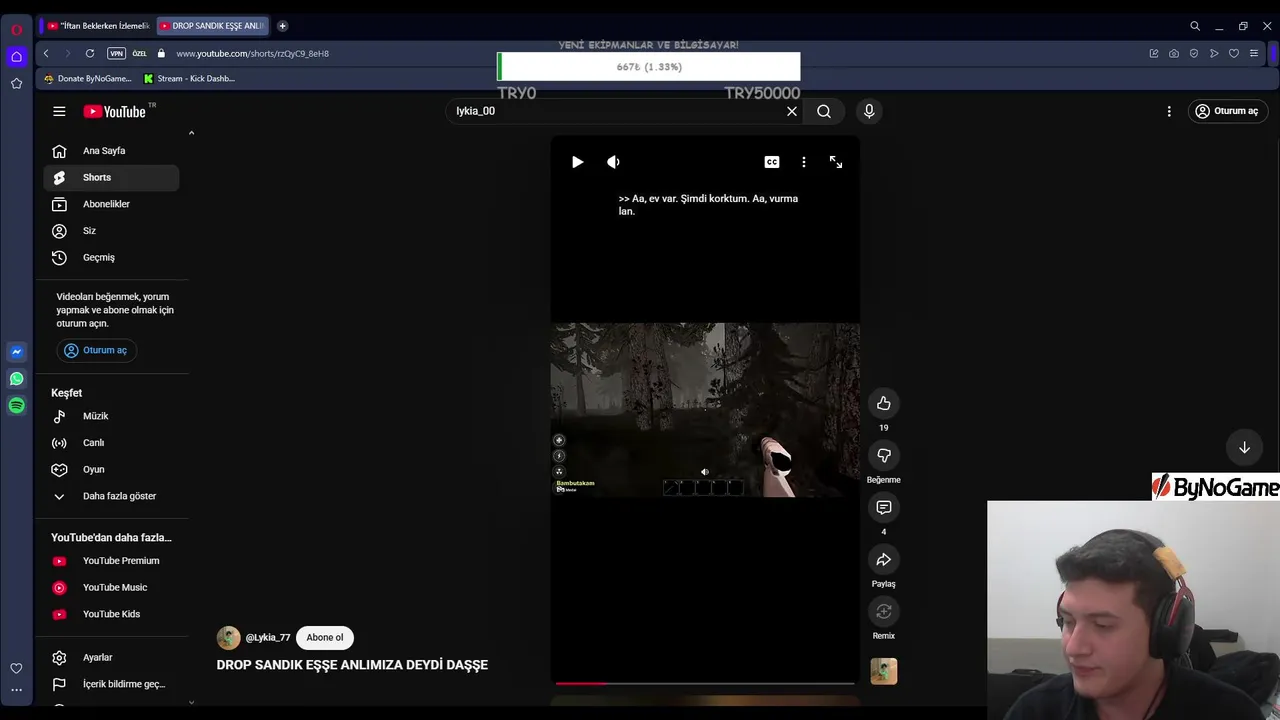Open the sound thumbnail below Remix
1280x720 pixels.
tap(883, 671)
